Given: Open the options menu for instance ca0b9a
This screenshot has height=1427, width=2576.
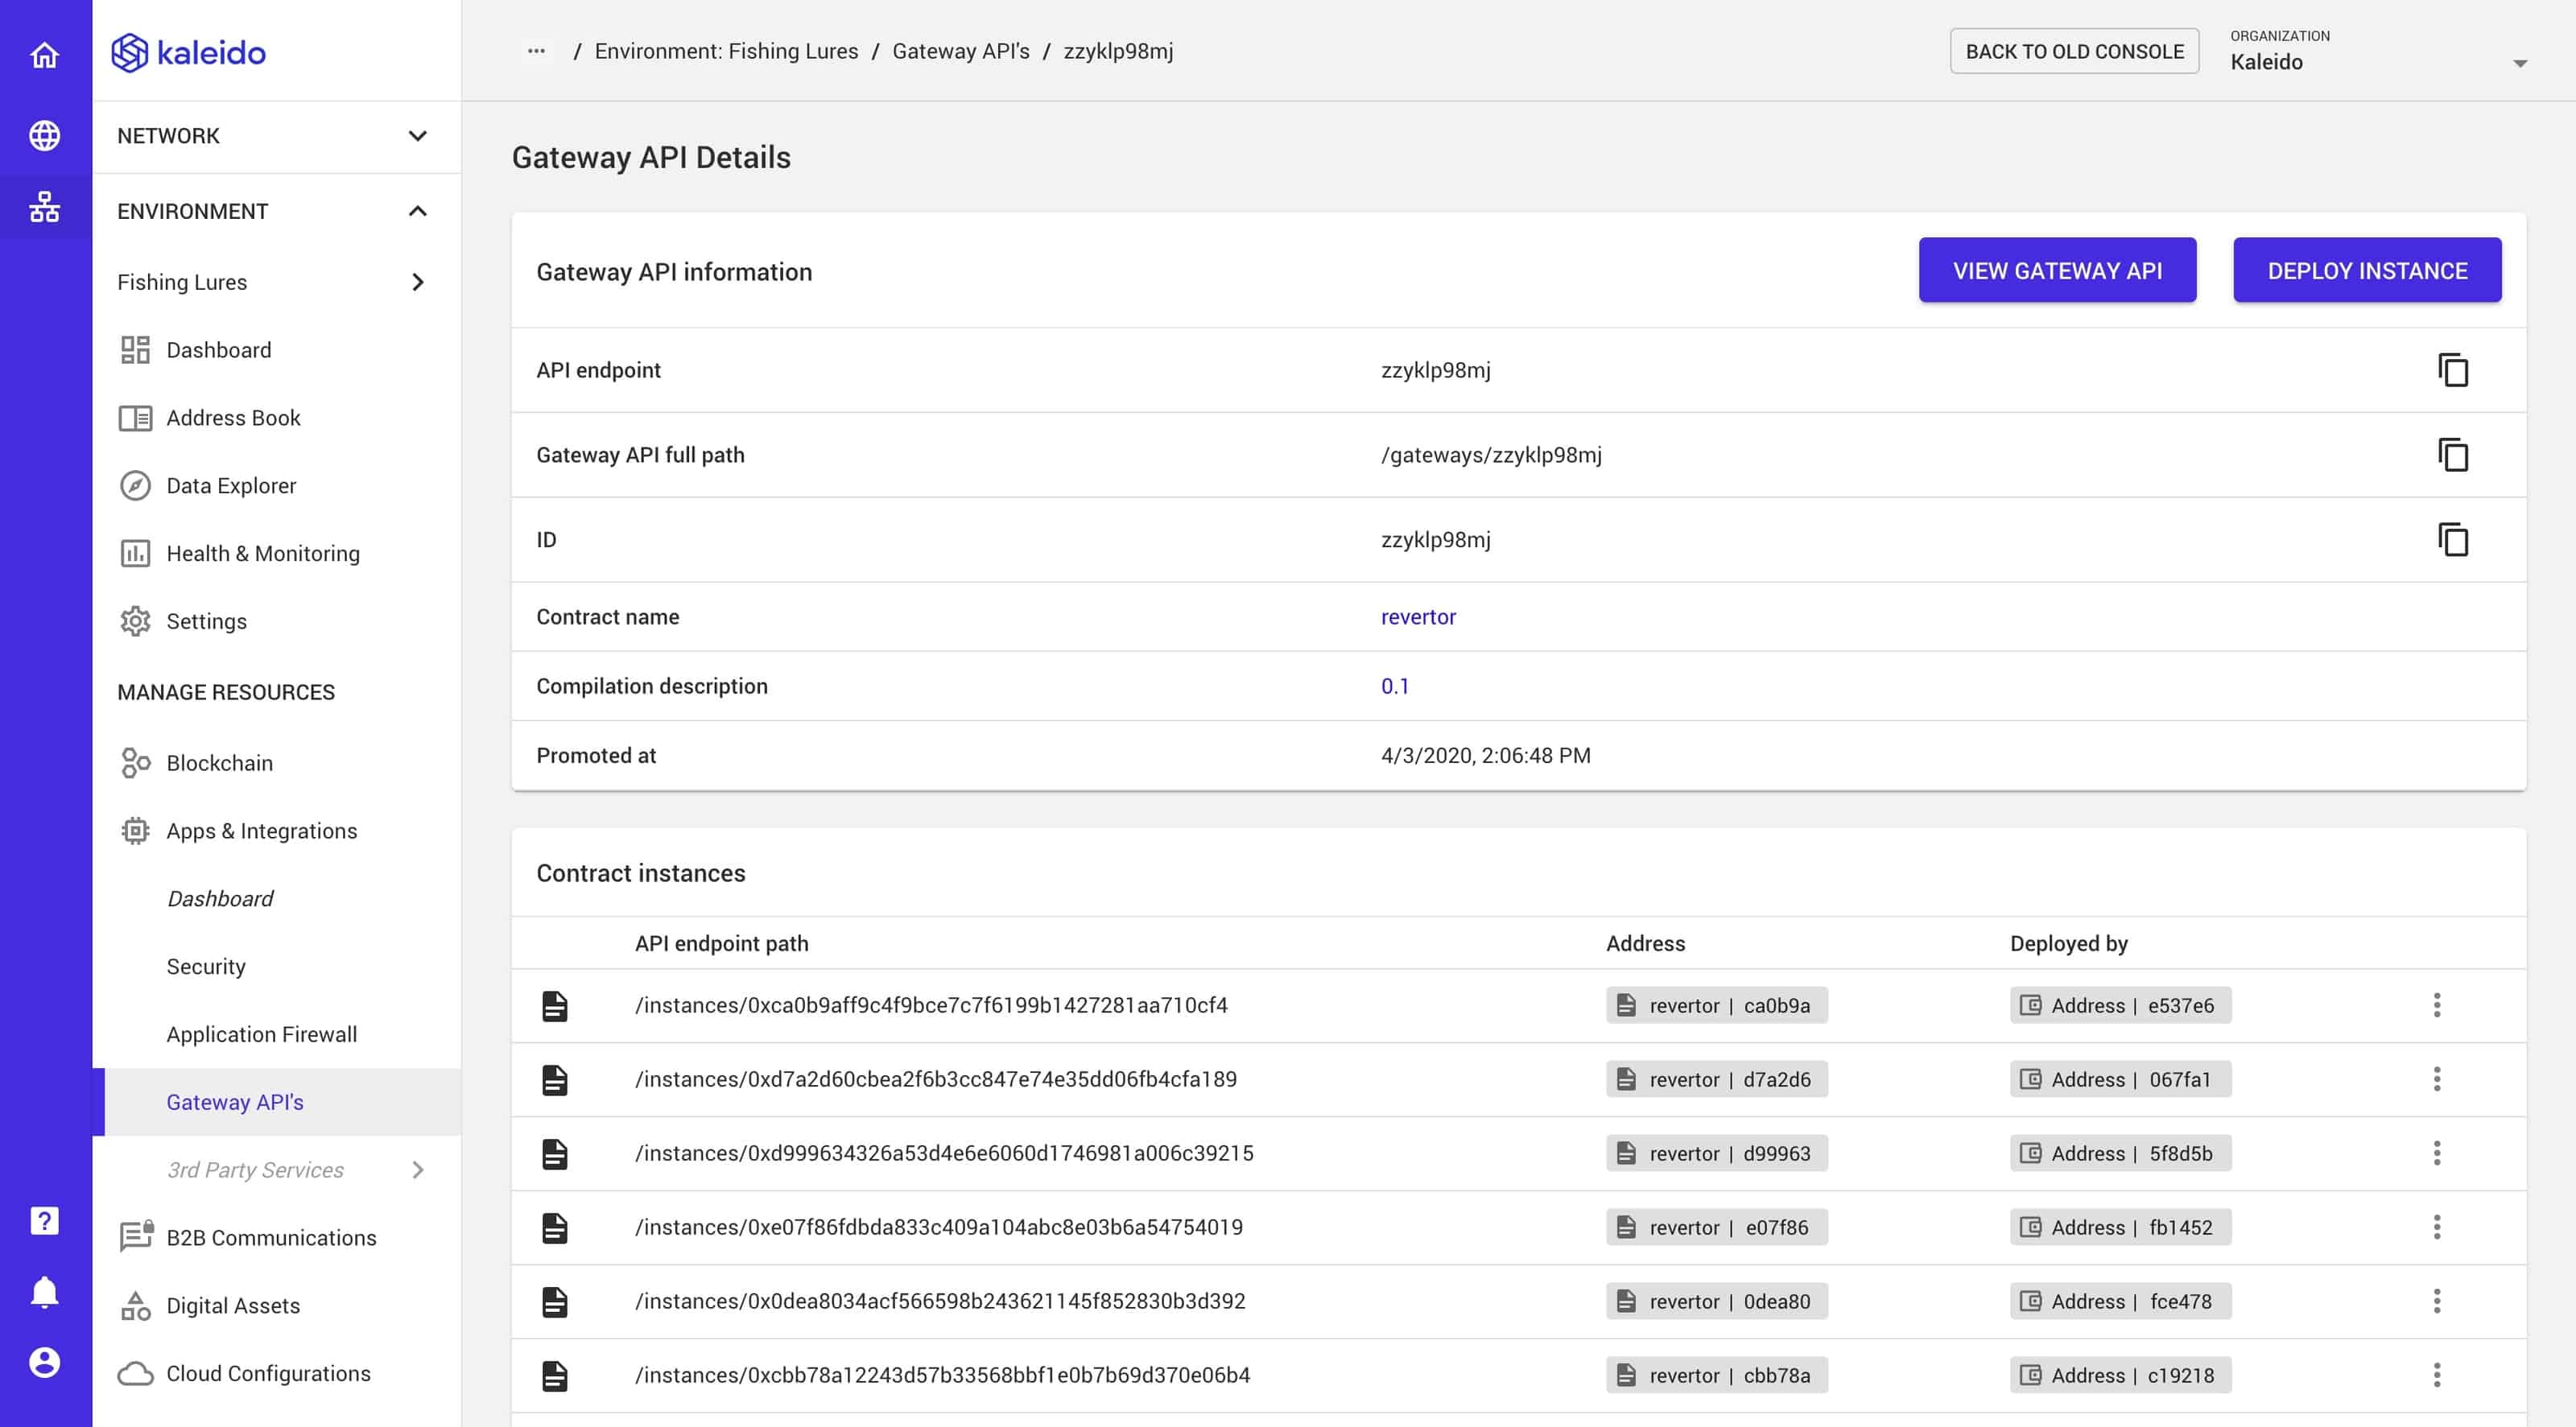Looking at the screenshot, I should 2437,1005.
